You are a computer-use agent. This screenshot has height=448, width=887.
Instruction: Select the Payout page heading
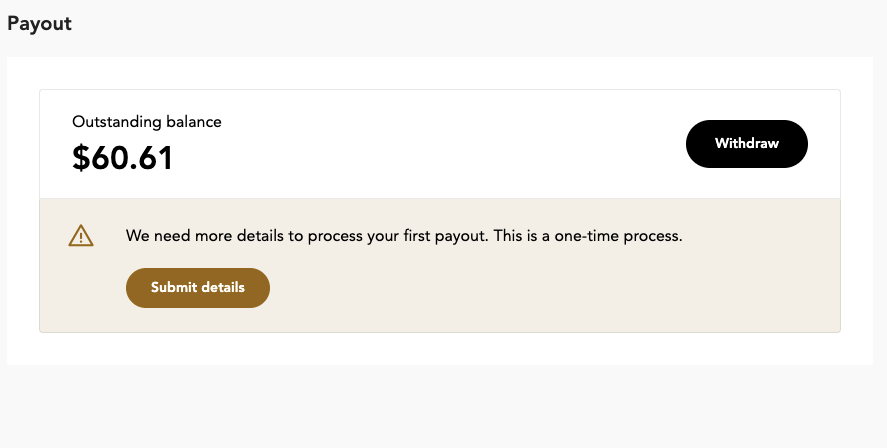[x=40, y=24]
